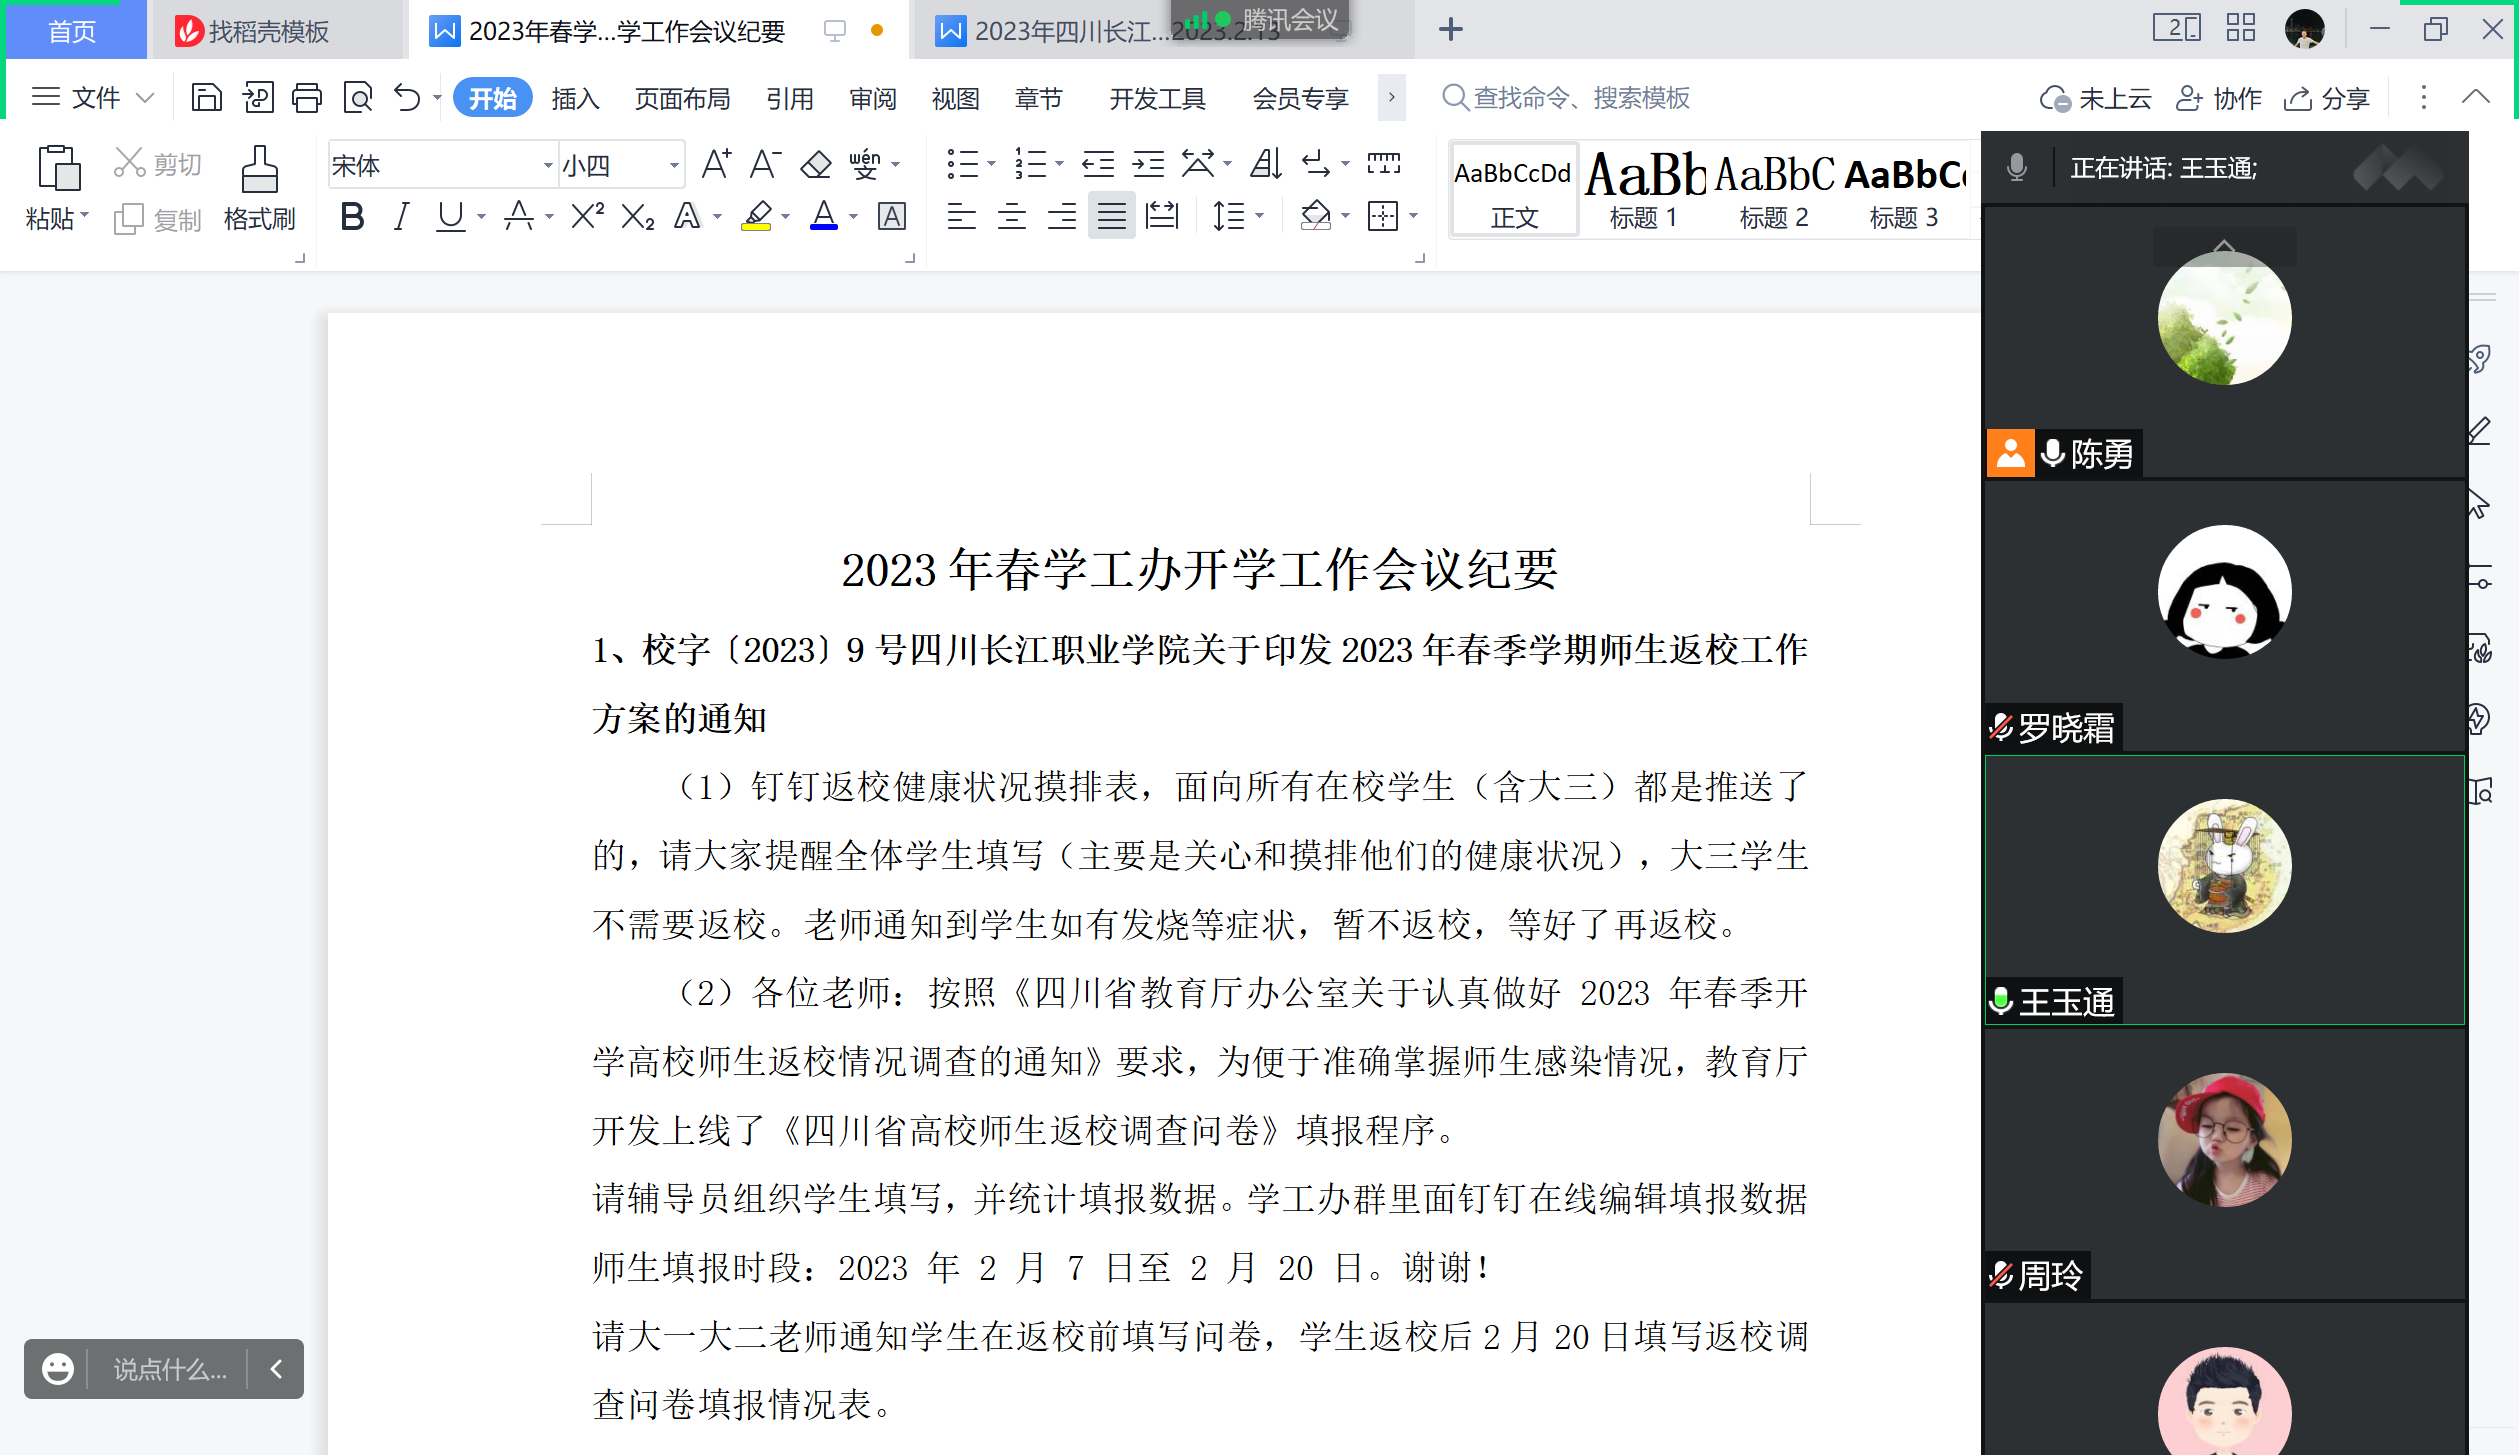
Task: Open bullet list style dropdown
Action: (990, 164)
